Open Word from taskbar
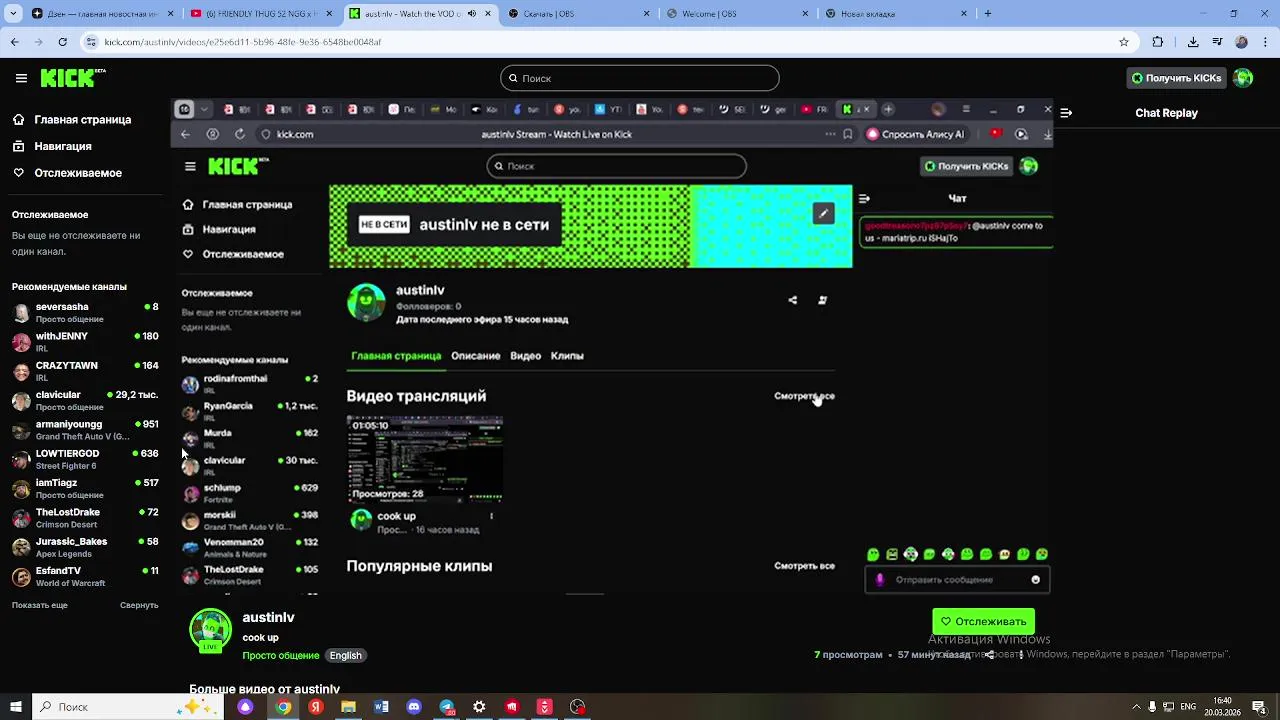This screenshot has width=1280, height=720. click(381, 707)
